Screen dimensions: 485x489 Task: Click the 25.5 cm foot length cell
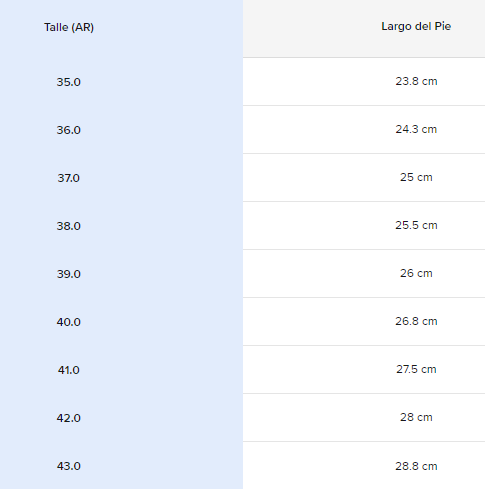click(416, 225)
